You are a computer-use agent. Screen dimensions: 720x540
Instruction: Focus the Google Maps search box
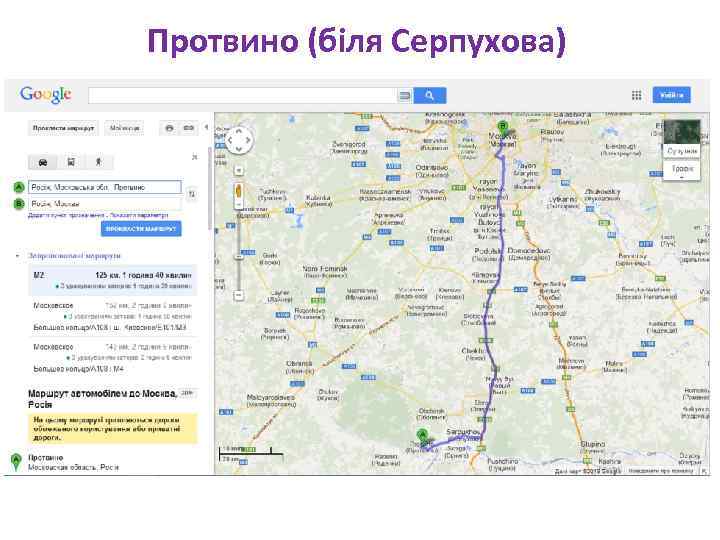pyautogui.click(x=242, y=96)
